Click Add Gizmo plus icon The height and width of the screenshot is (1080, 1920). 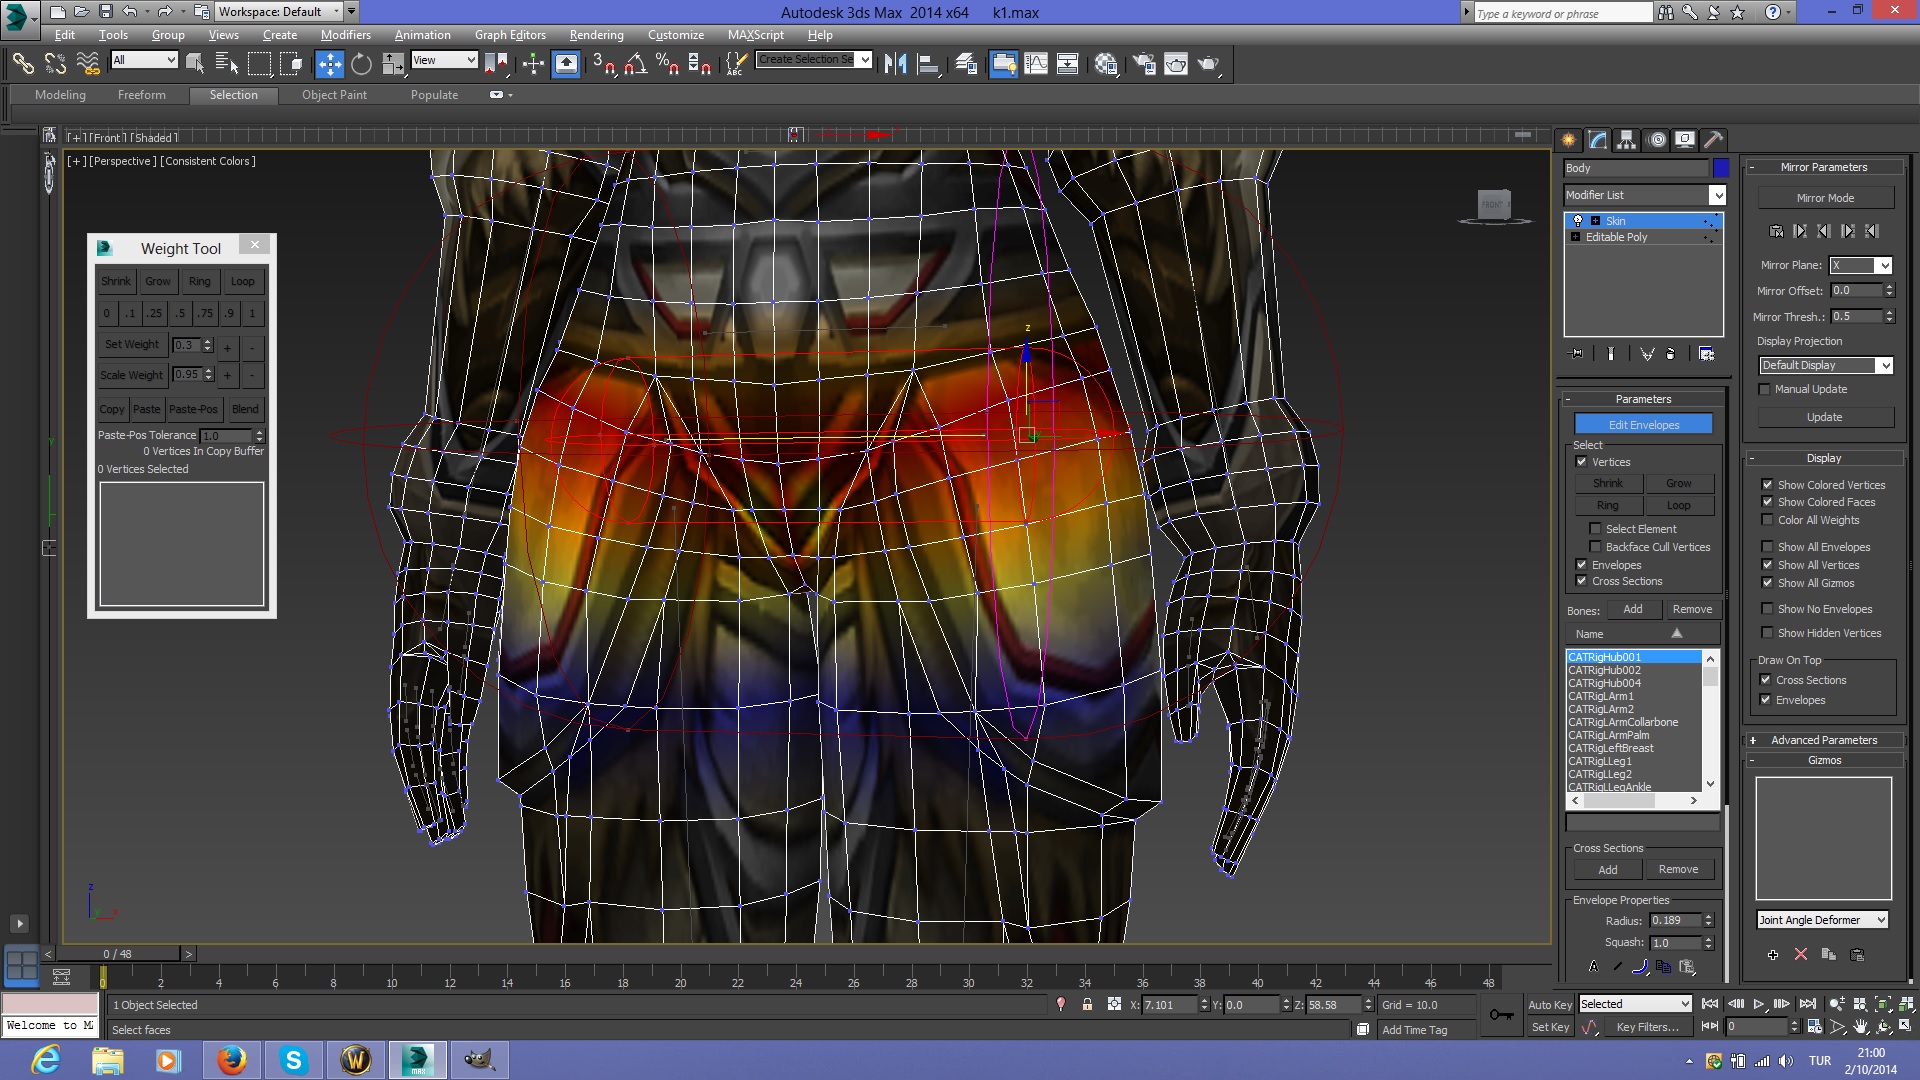tap(1773, 955)
